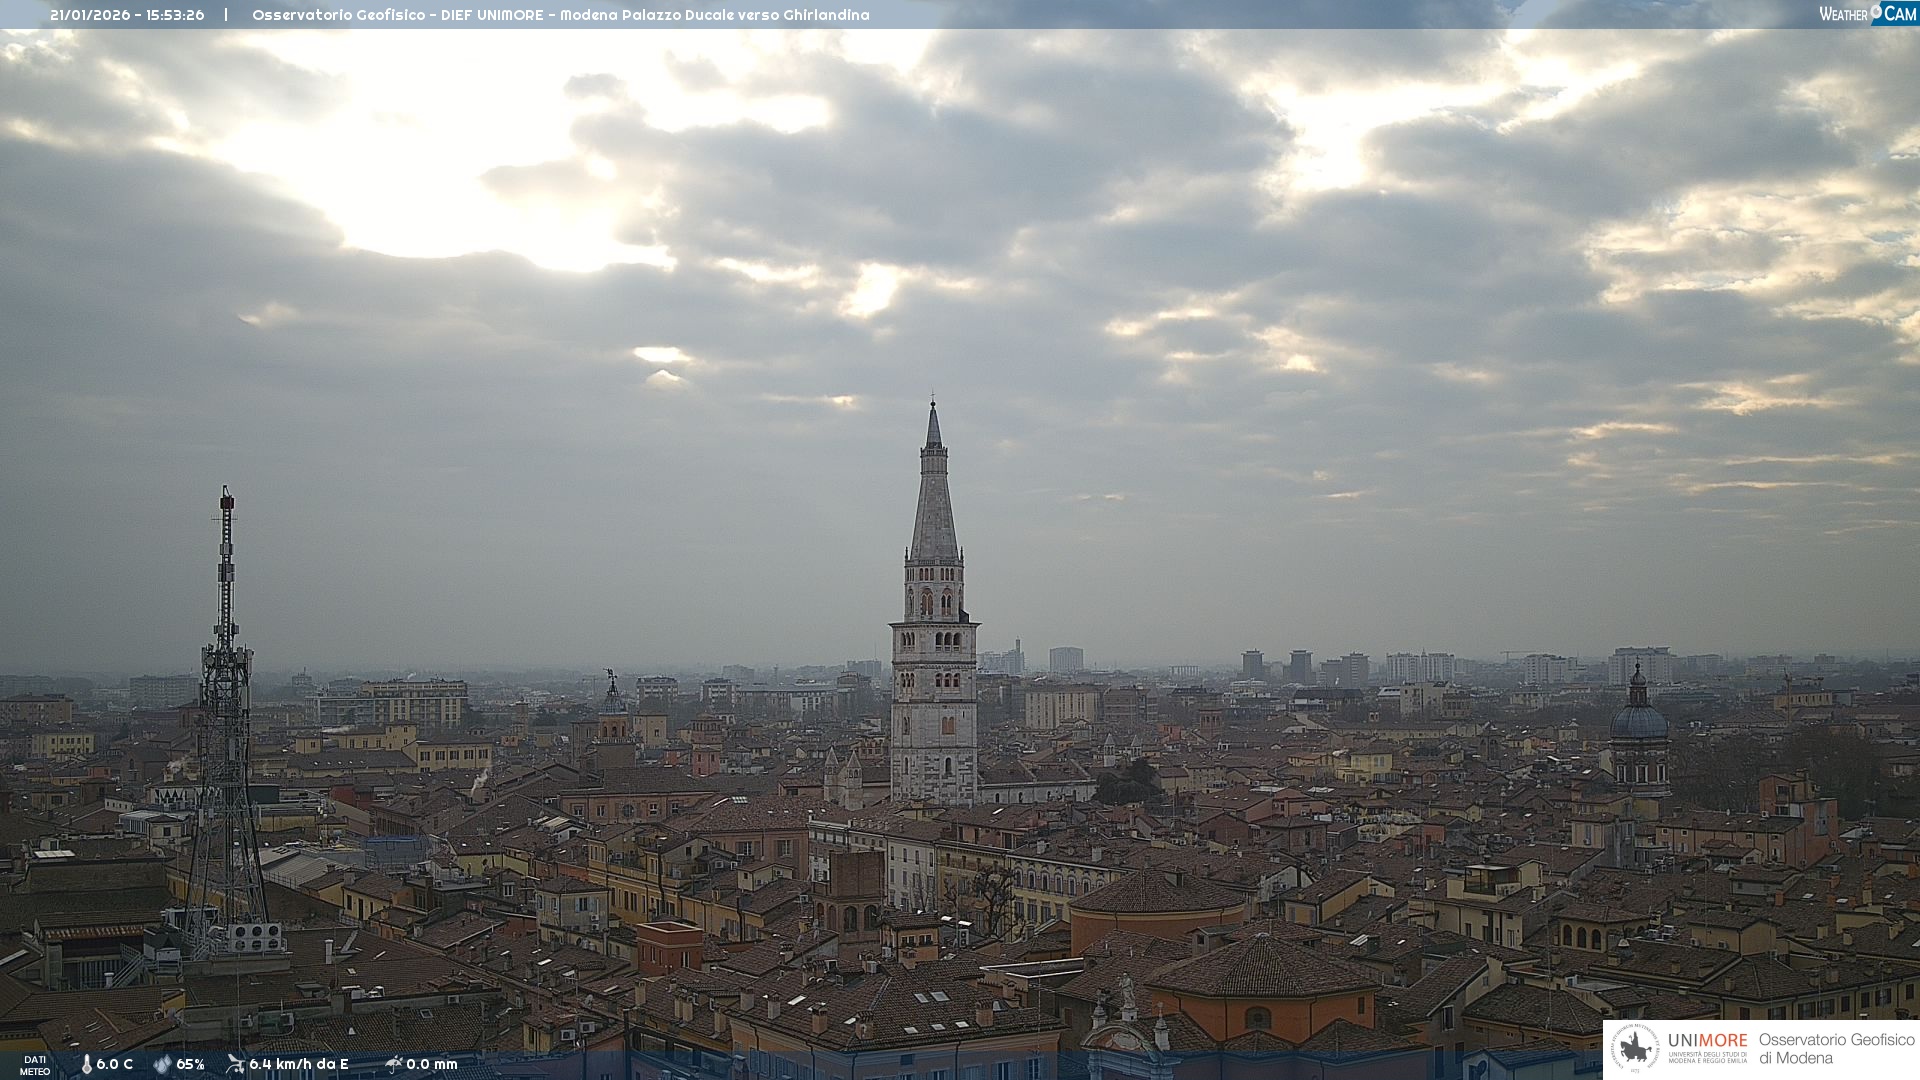Click the WeatherCam logo
This screenshot has width=1920, height=1080.
point(1867,13)
